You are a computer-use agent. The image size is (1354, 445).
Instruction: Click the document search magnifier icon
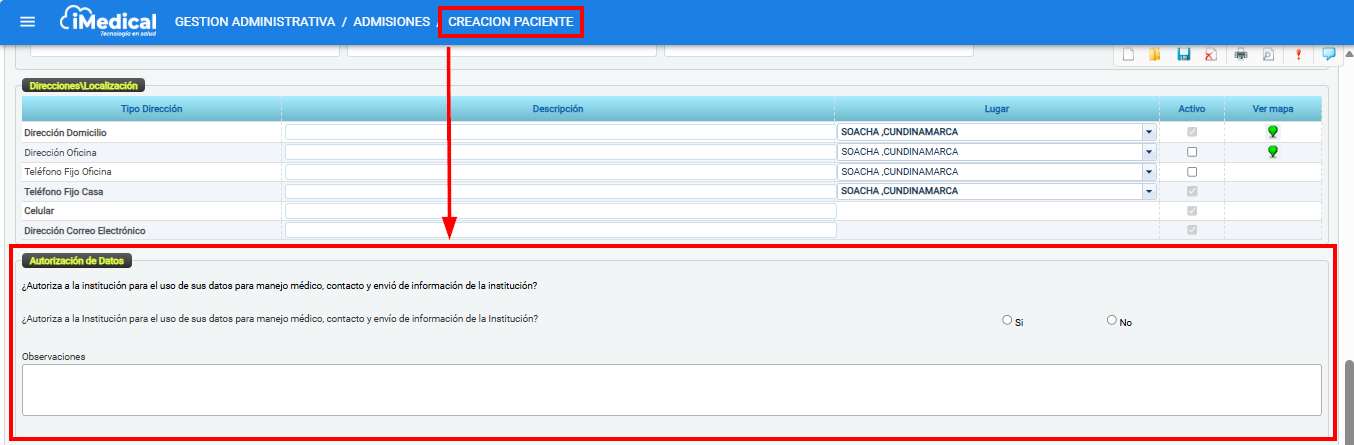(x=1268, y=55)
